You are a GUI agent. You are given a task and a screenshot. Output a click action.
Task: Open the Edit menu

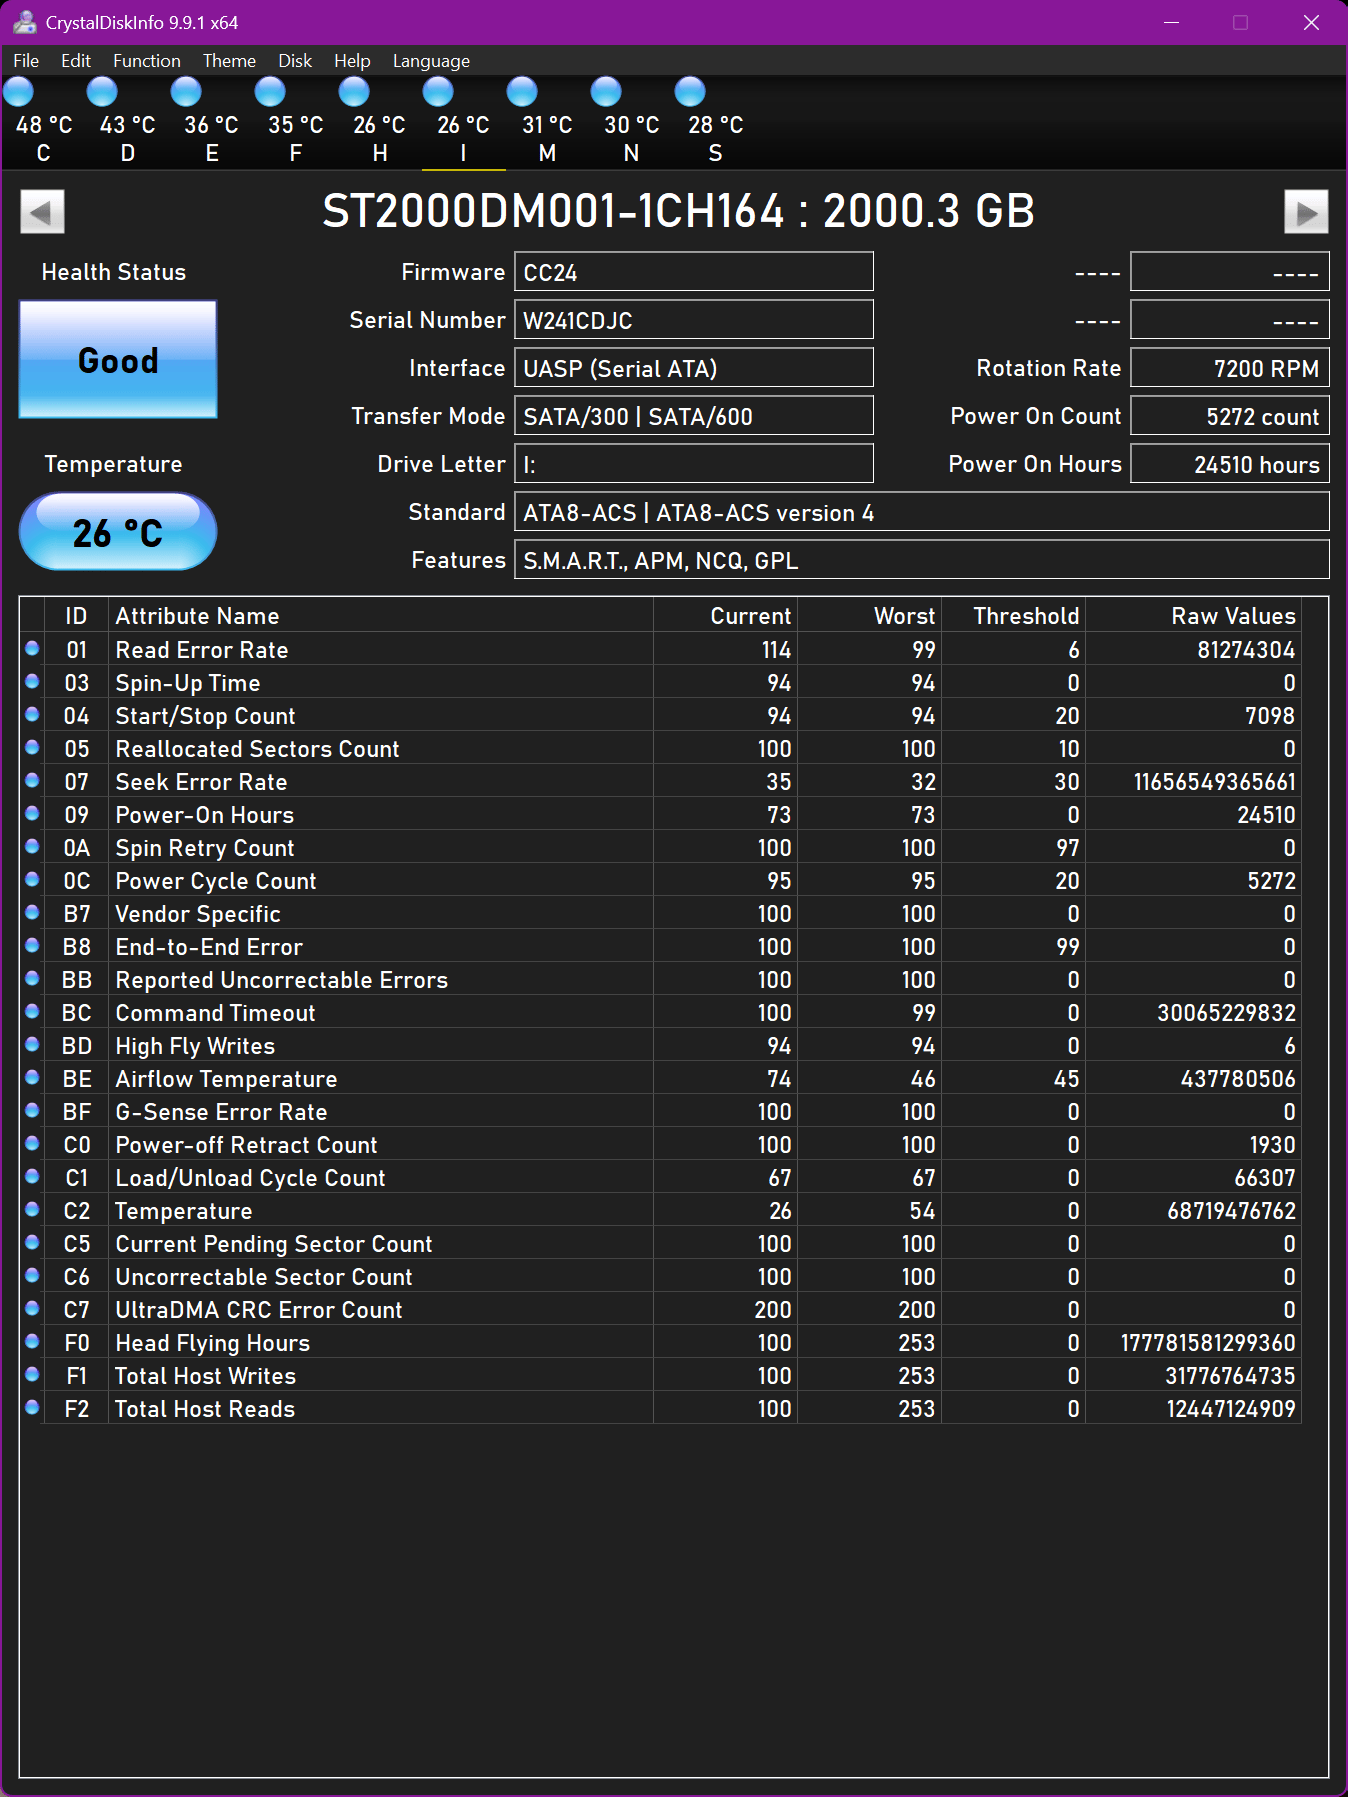pos(76,61)
